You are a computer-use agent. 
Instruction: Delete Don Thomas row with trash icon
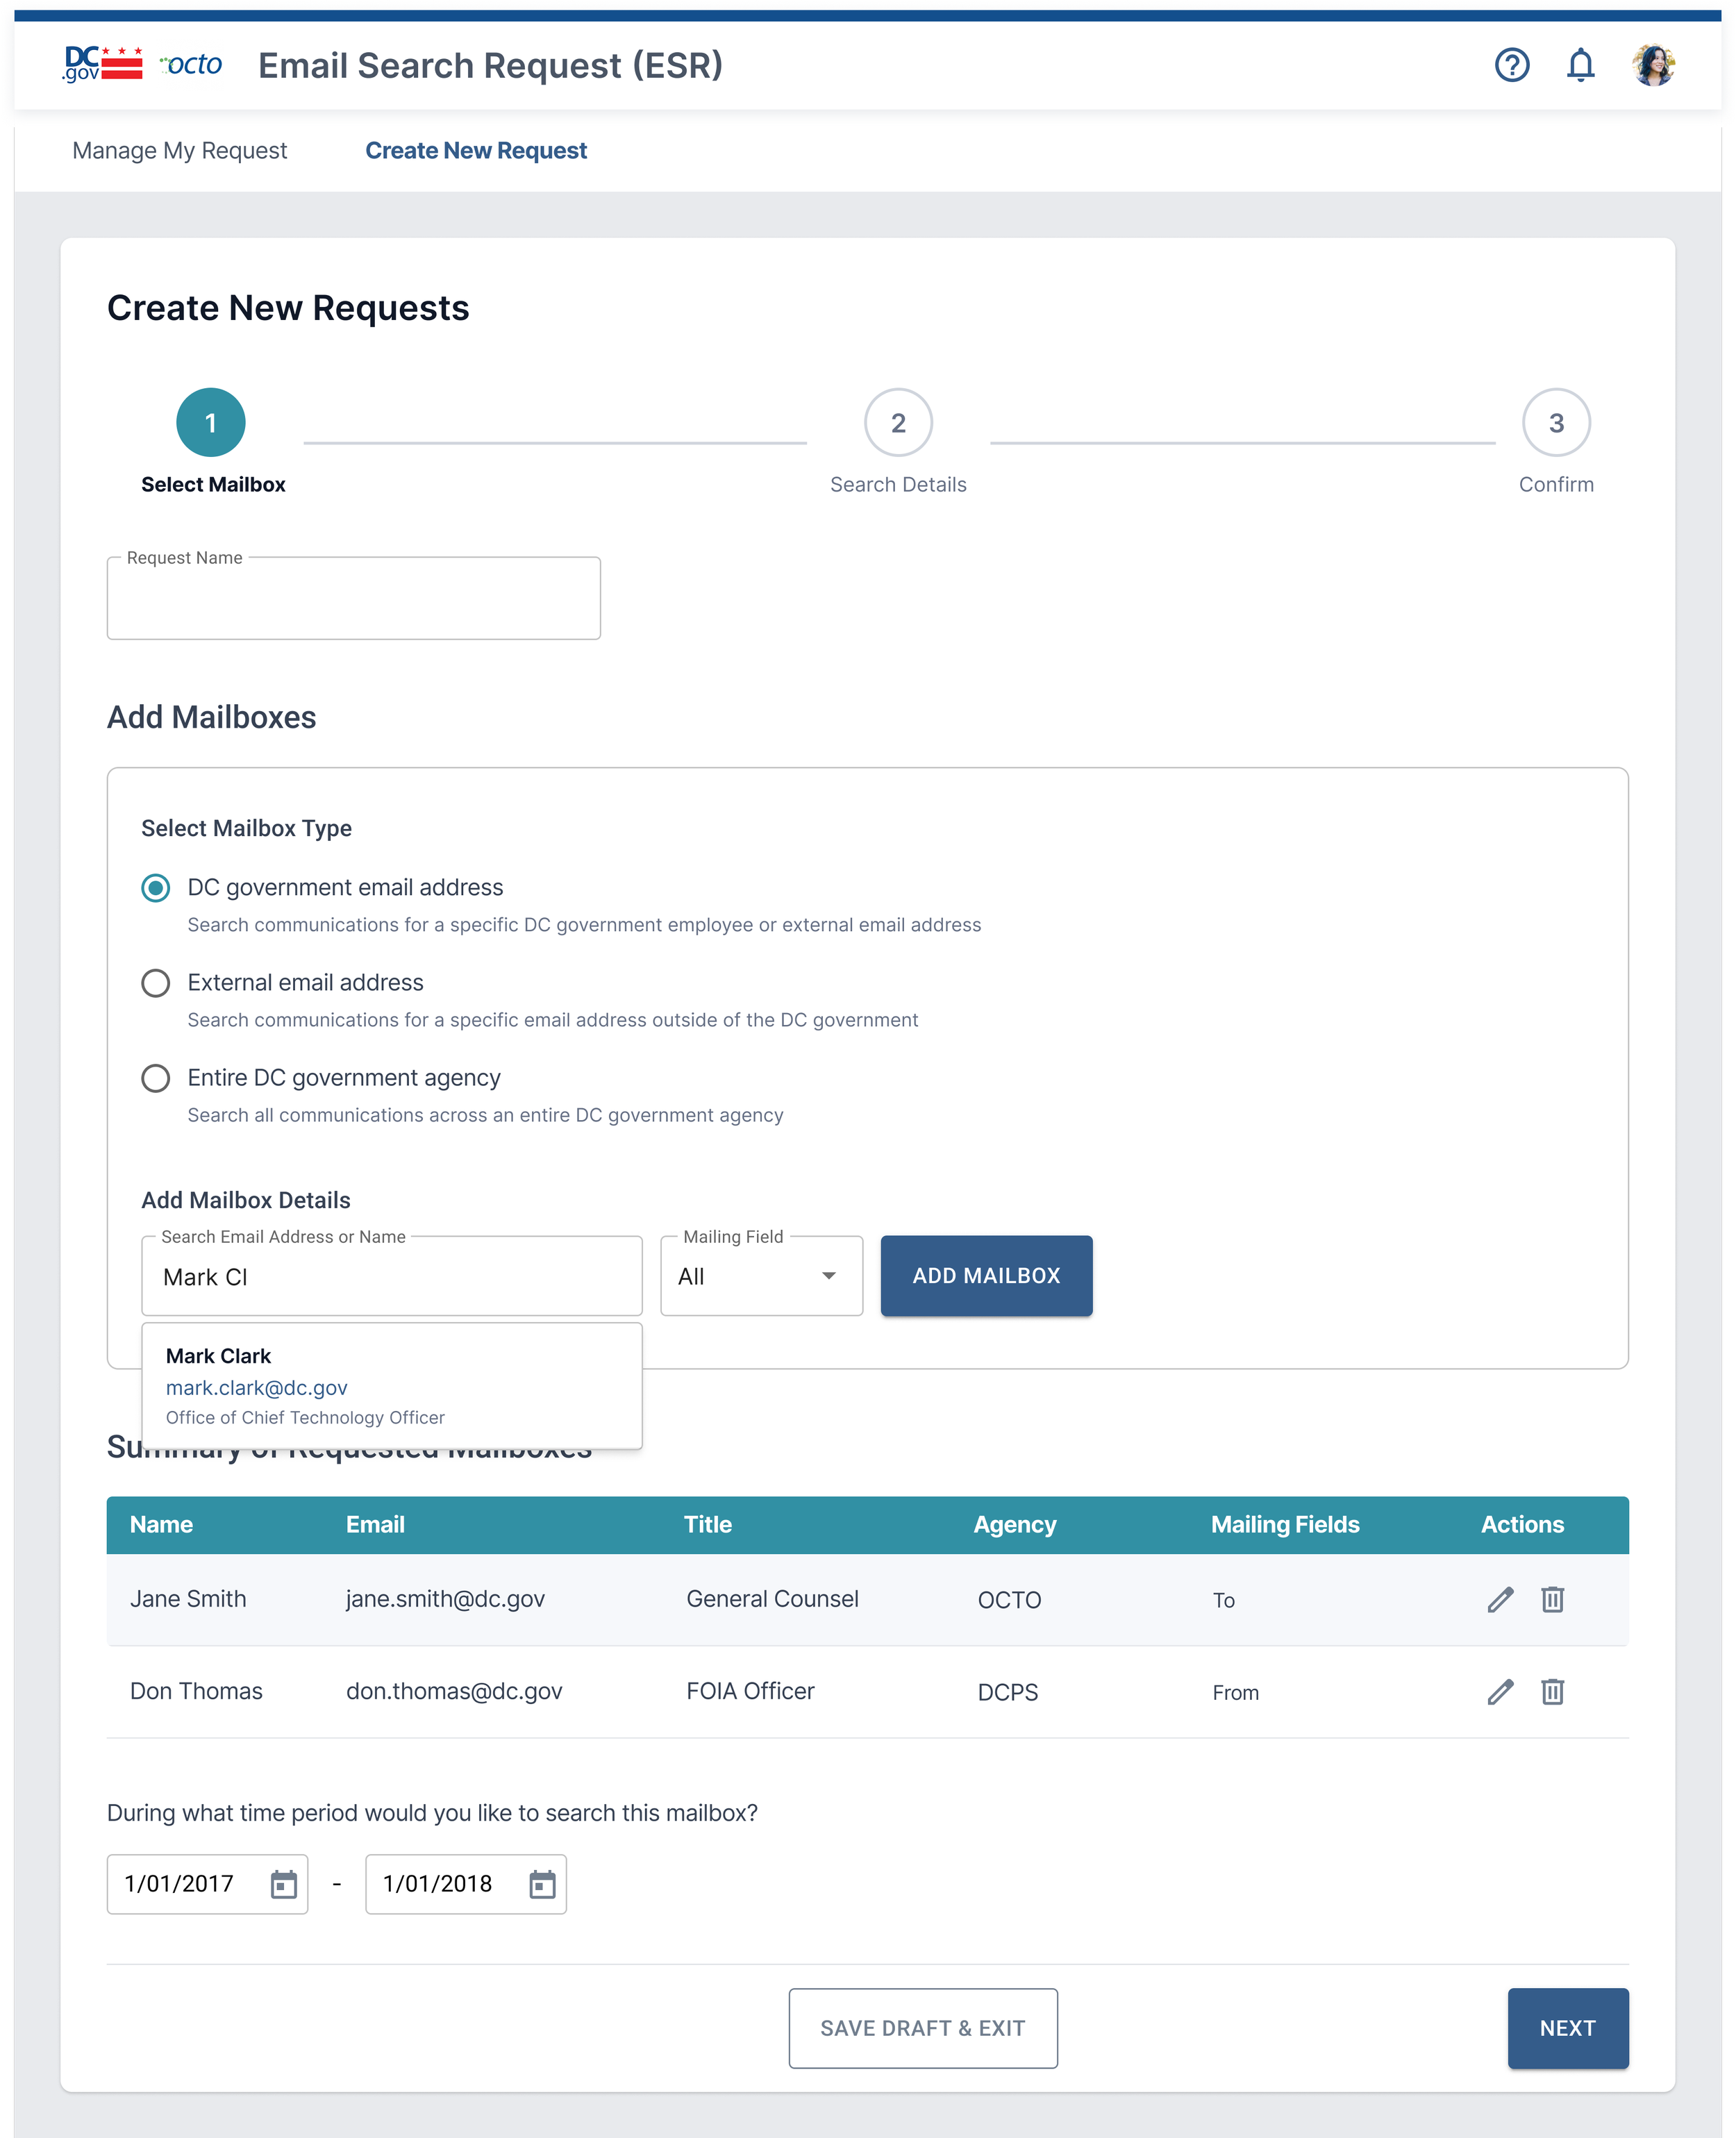pyautogui.click(x=1552, y=1692)
